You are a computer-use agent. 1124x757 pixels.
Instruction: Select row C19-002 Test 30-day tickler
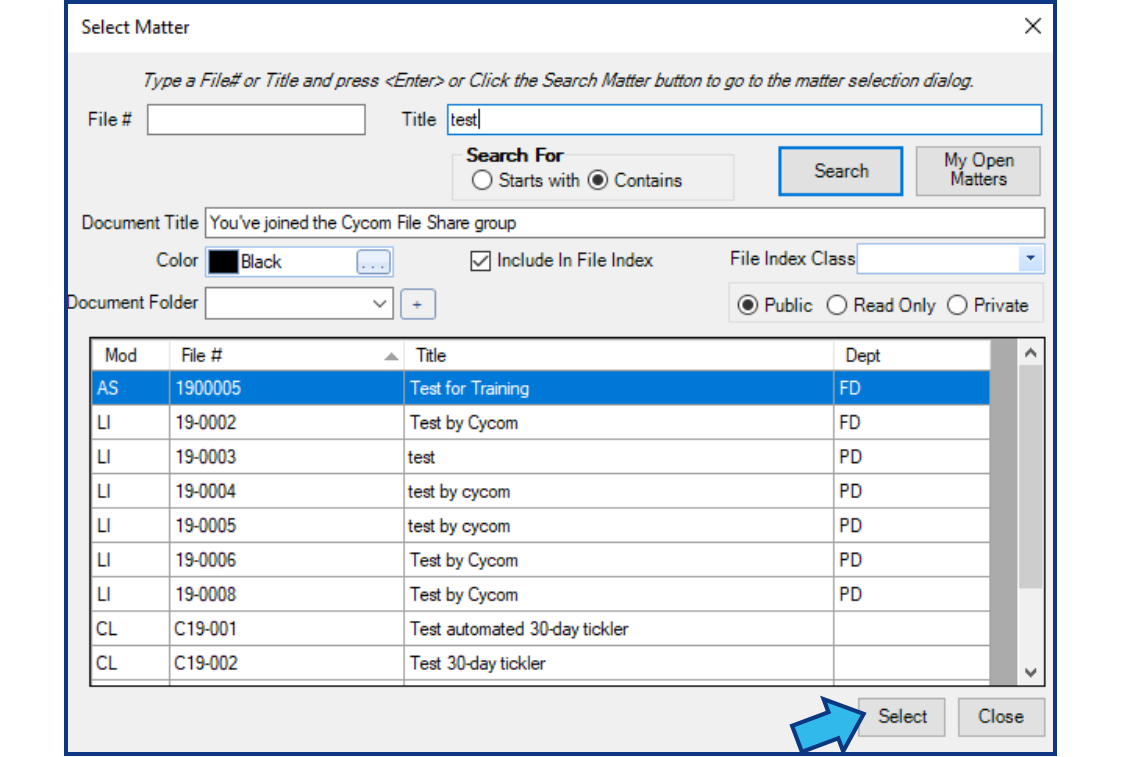(540, 664)
